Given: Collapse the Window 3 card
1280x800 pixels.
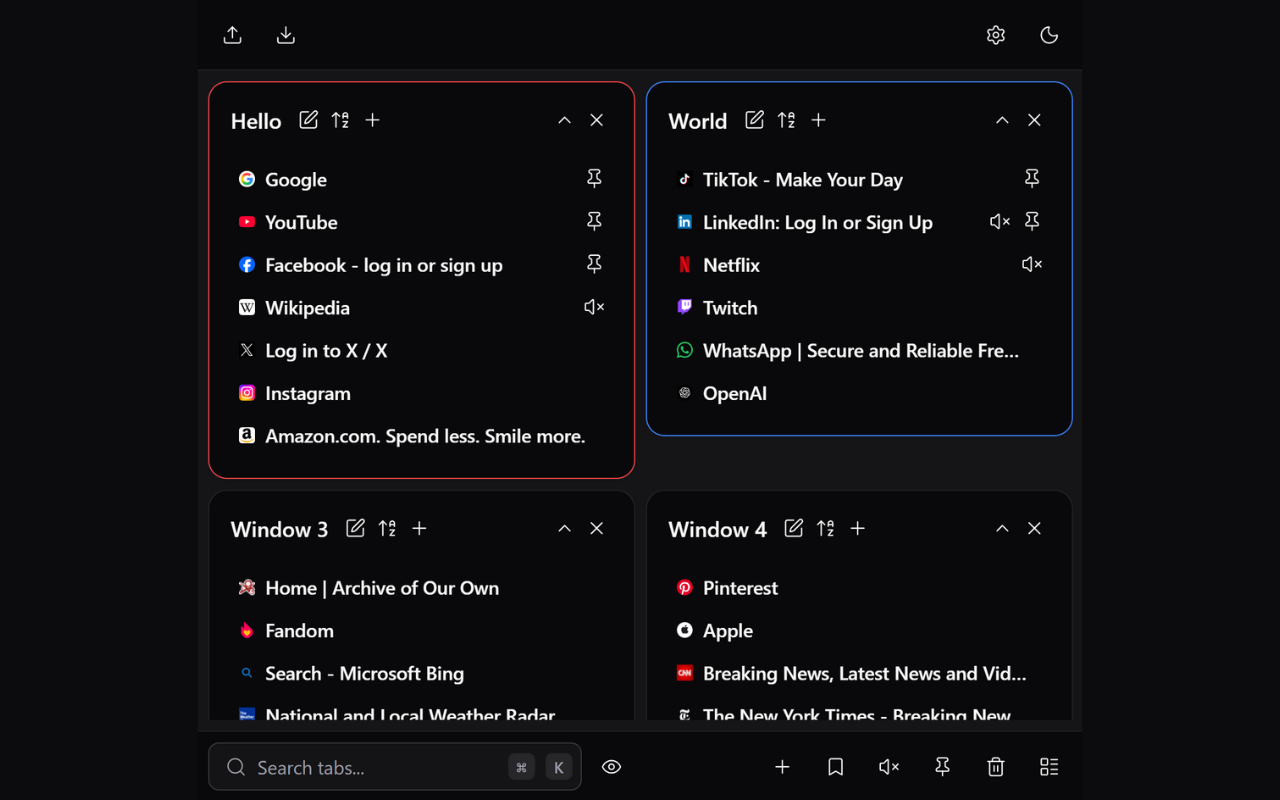Looking at the screenshot, I should click(564, 528).
